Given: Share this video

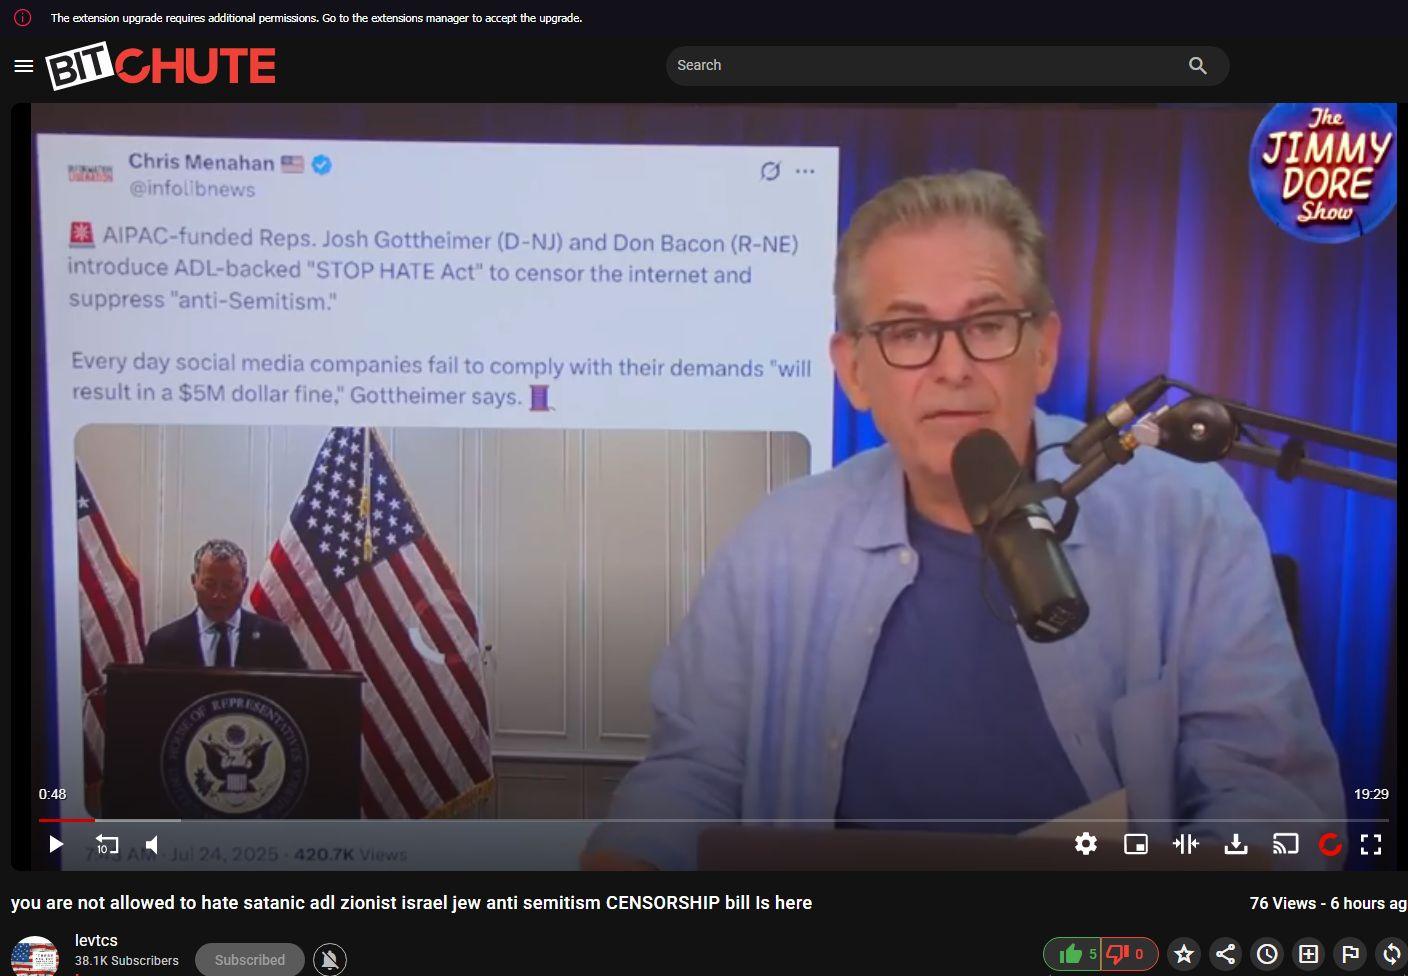Looking at the screenshot, I should pyautogui.click(x=1225, y=954).
